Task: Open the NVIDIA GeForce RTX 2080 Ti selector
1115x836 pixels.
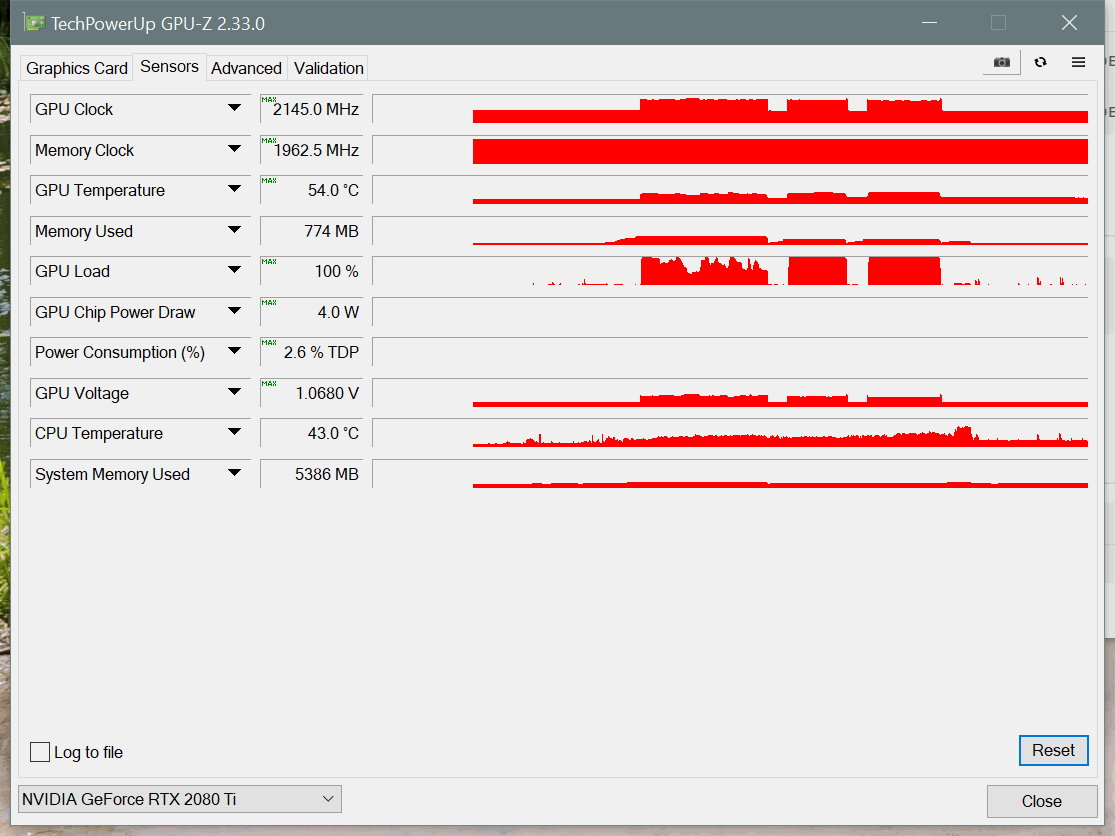Action: click(179, 799)
